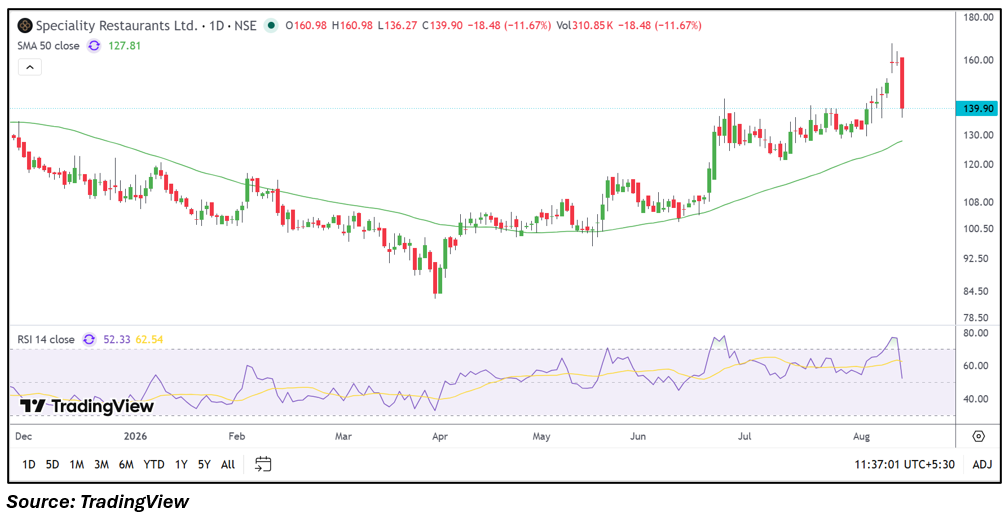1007x521 pixels.
Task: Click the Apr time axis label
Action: click(x=440, y=437)
